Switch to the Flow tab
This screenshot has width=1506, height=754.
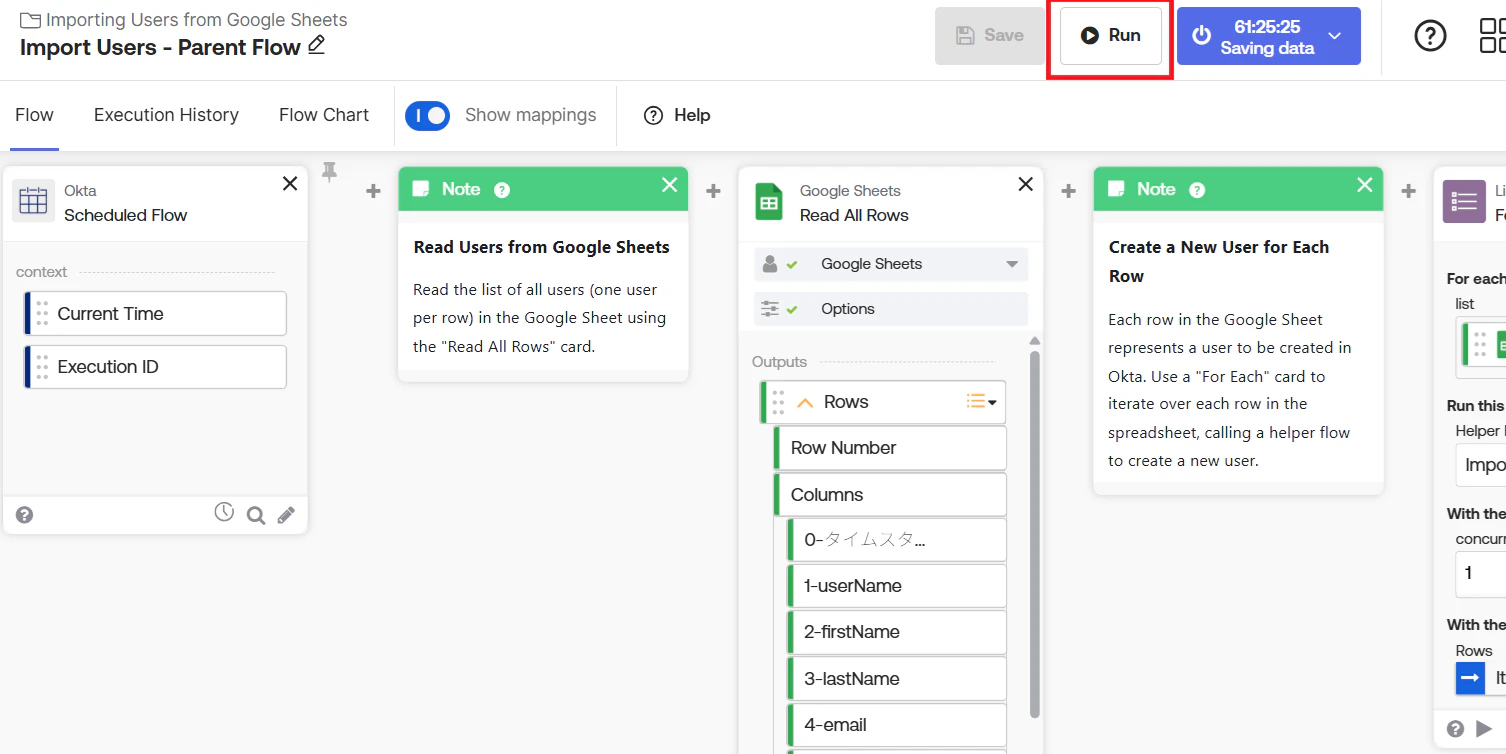tap(34, 115)
